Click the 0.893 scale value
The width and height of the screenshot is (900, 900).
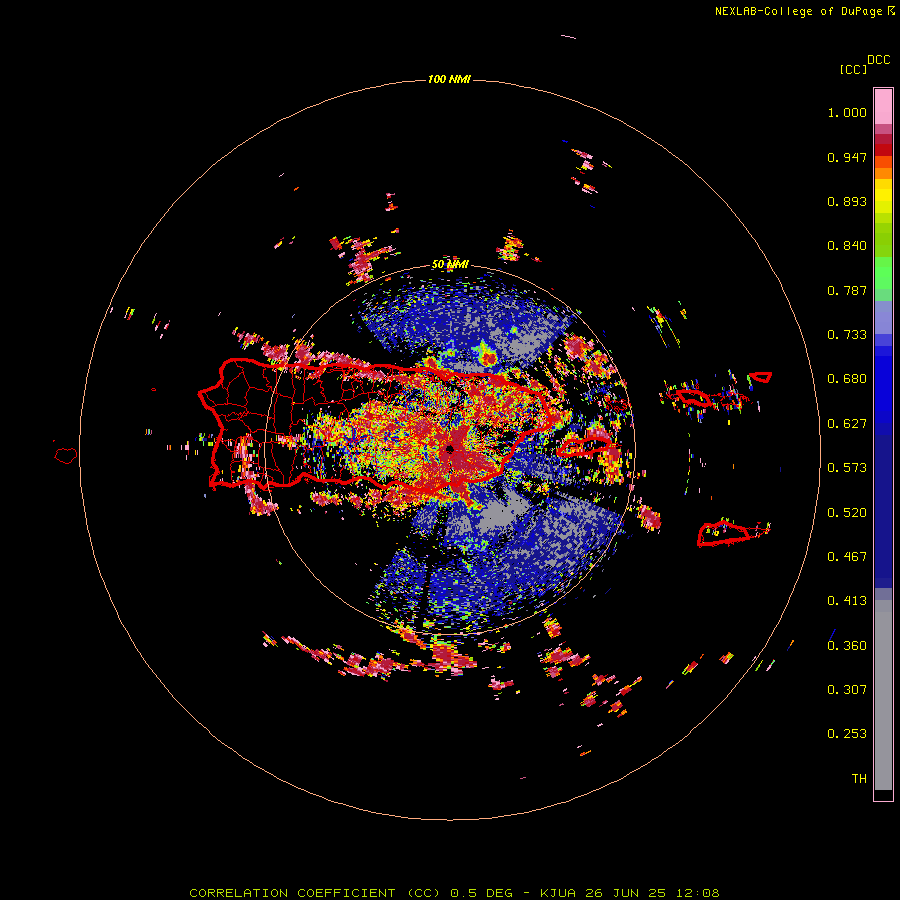(847, 201)
